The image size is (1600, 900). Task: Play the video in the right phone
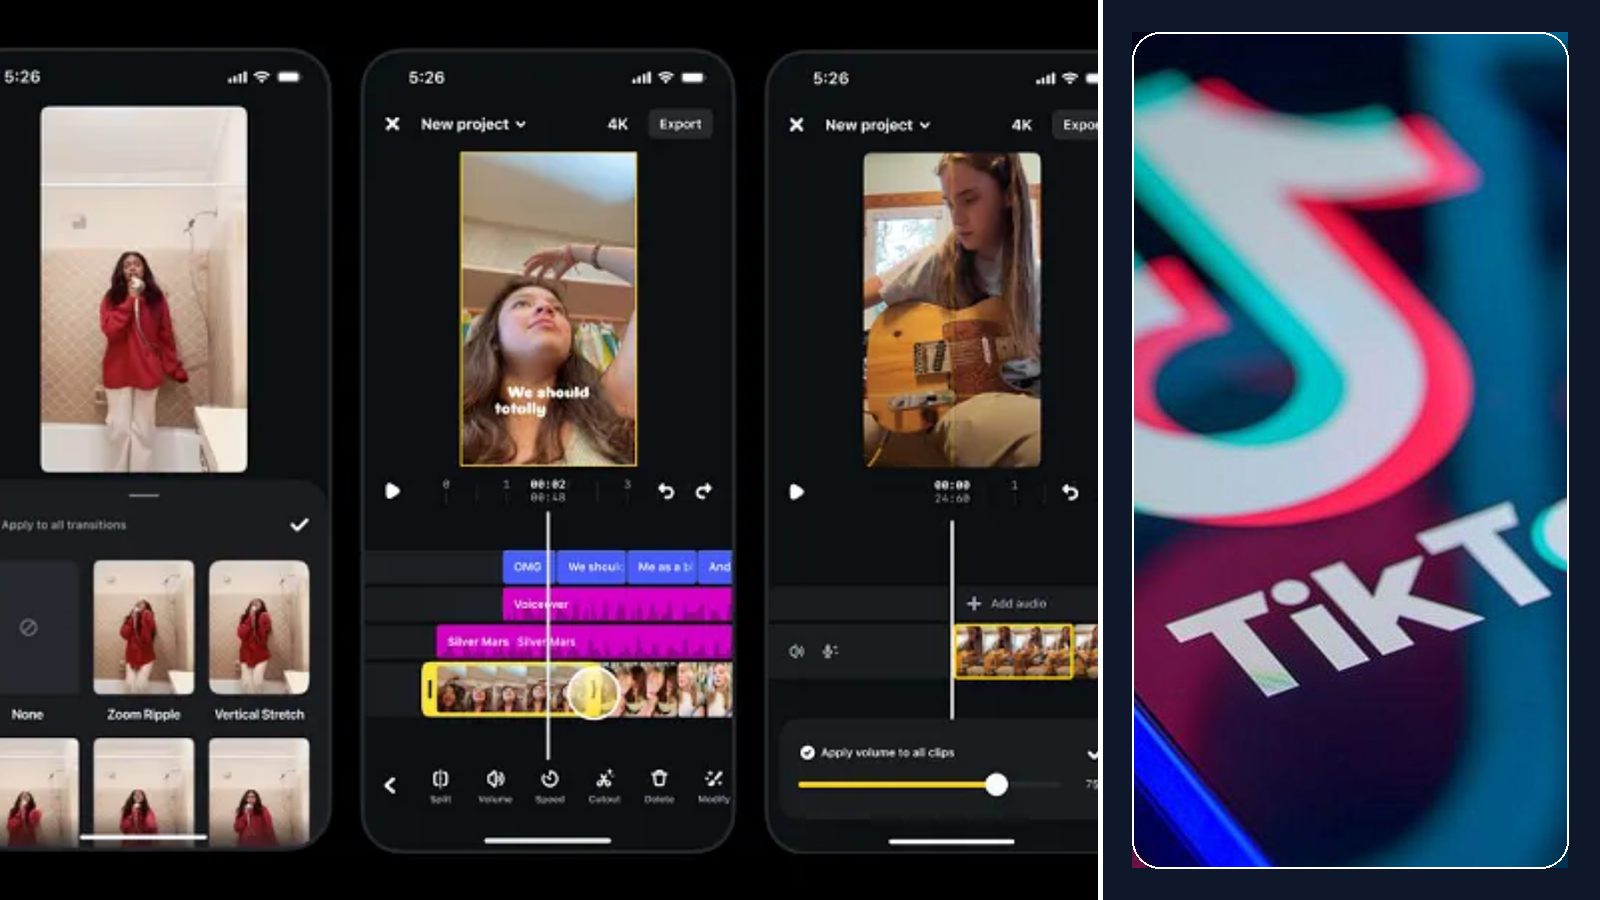796,492
